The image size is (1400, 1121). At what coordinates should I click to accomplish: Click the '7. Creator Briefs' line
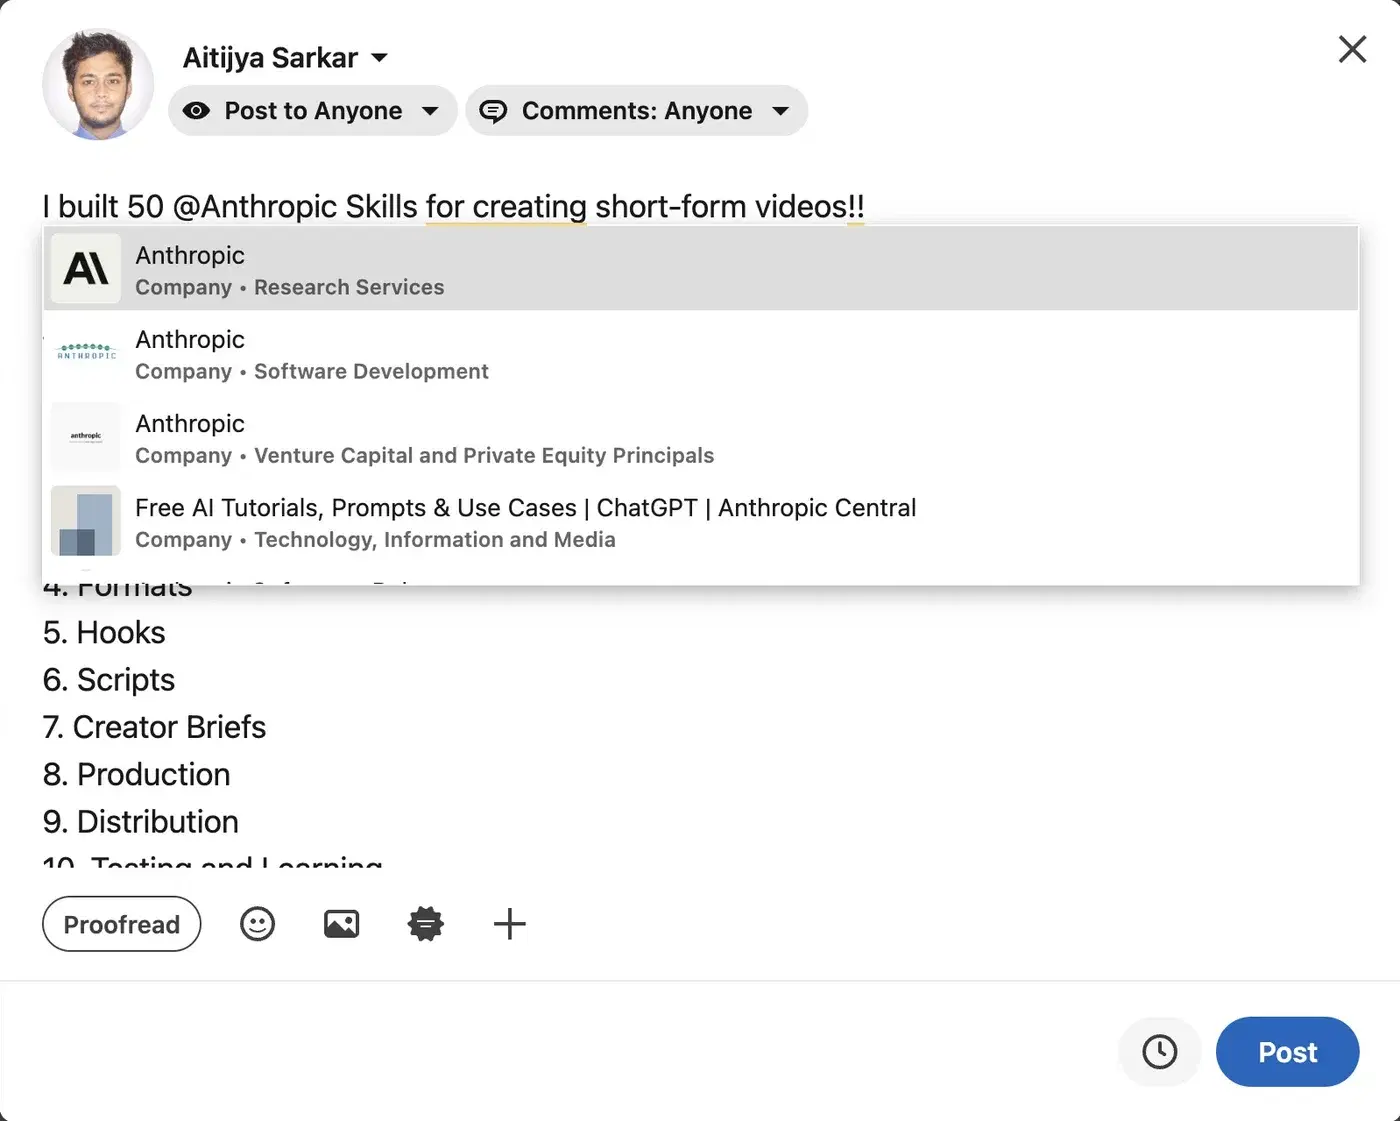click(154, 727)
